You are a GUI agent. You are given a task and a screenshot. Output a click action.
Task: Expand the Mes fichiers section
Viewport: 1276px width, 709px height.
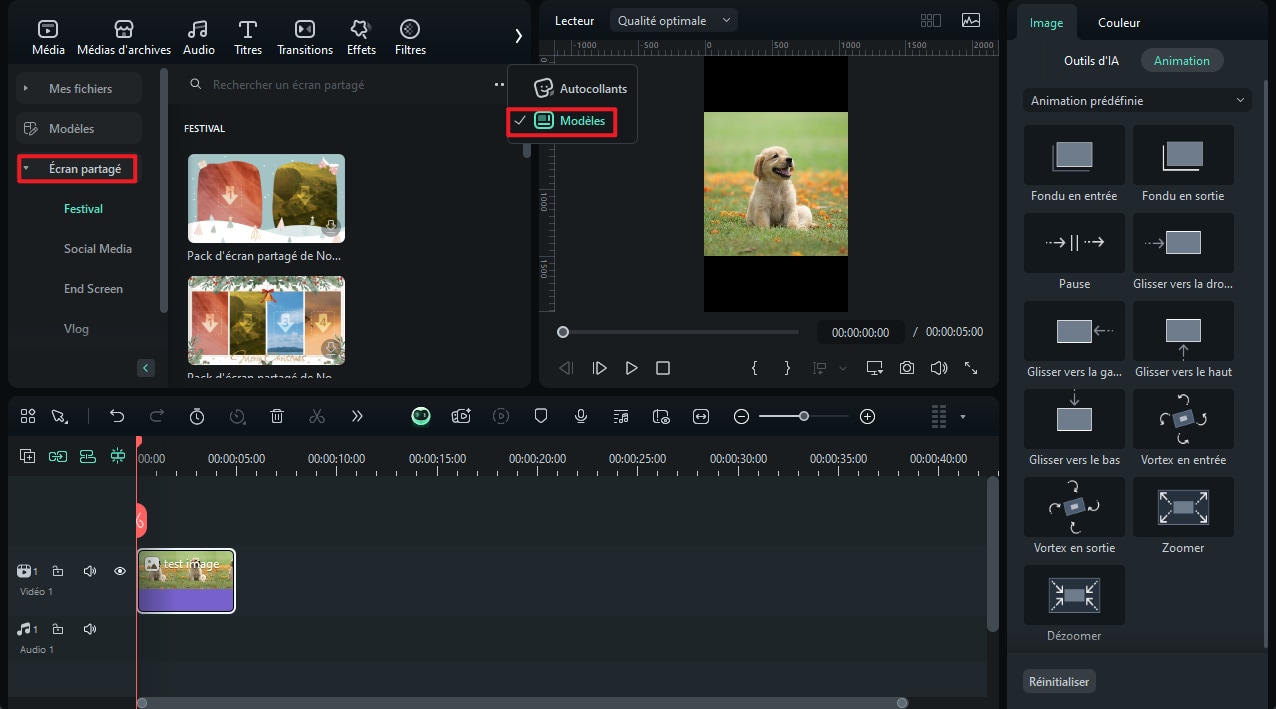click(x=80, y=89)
